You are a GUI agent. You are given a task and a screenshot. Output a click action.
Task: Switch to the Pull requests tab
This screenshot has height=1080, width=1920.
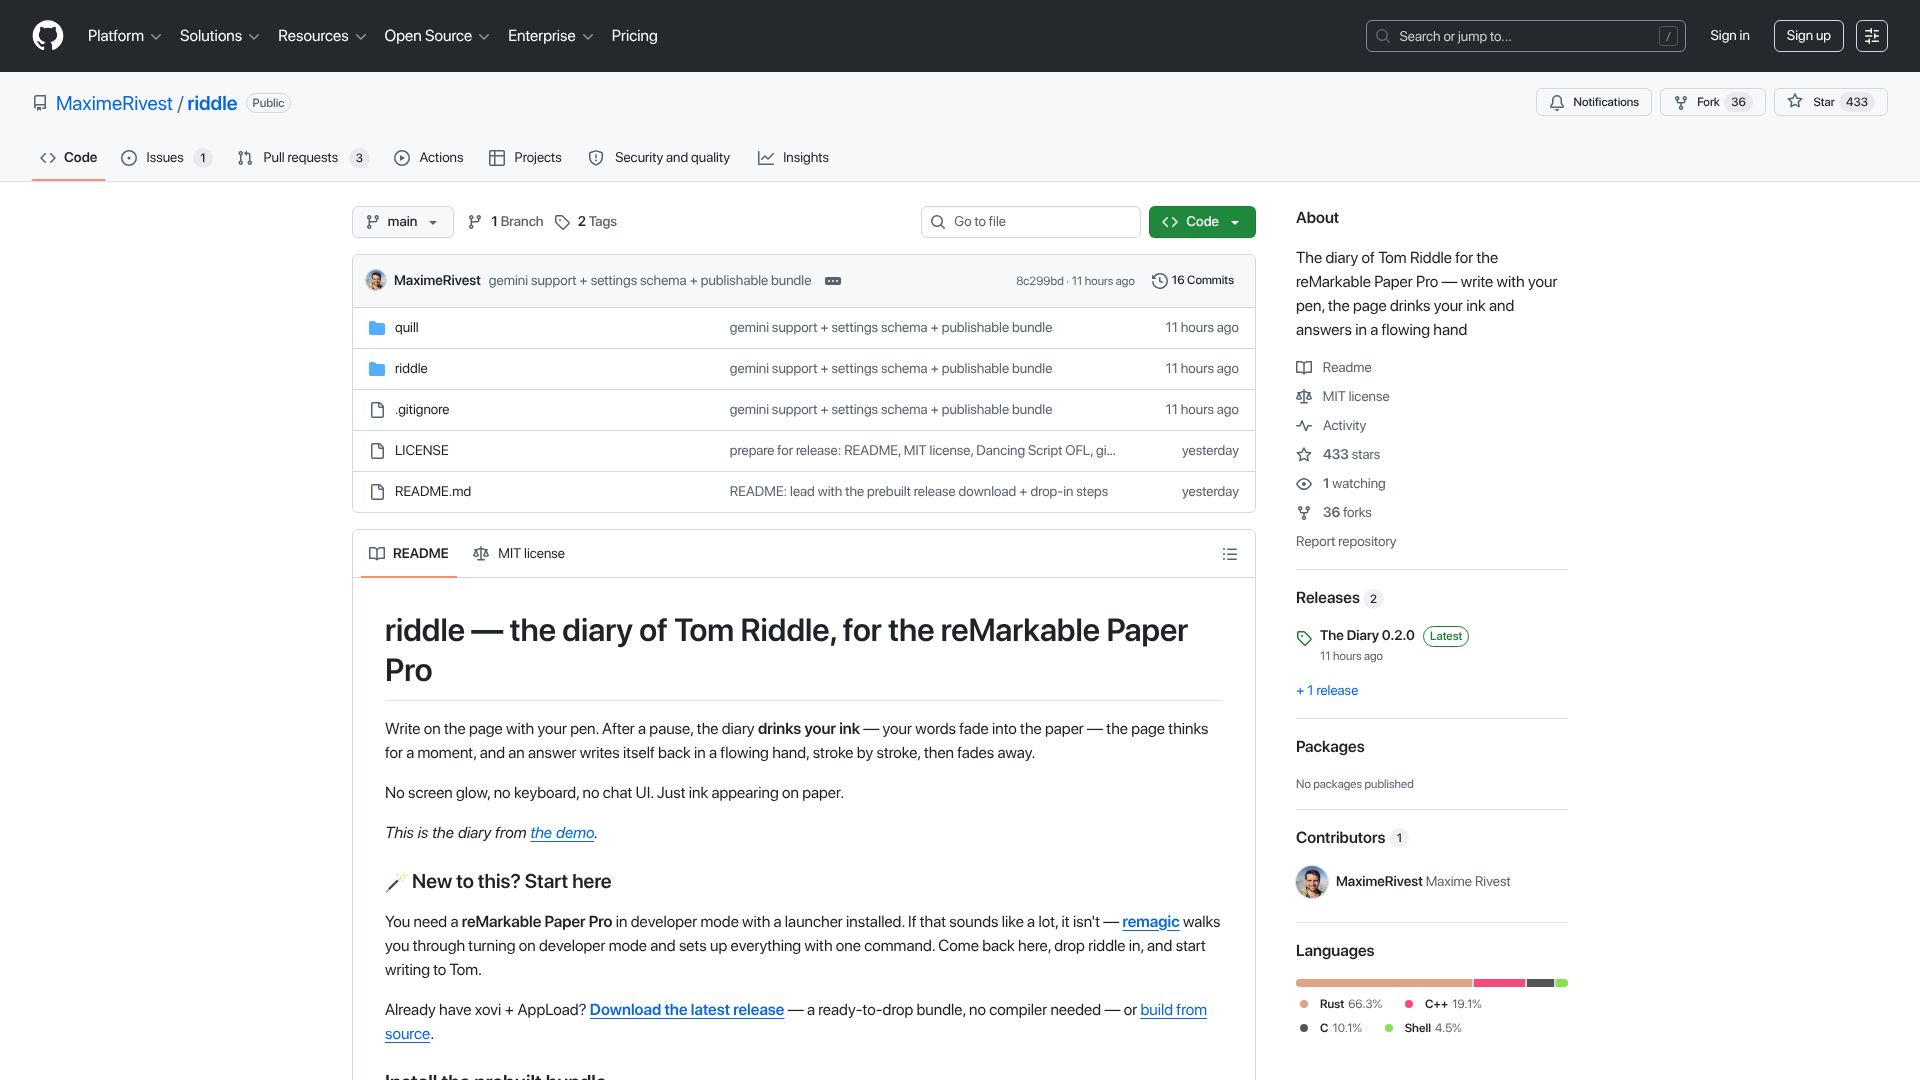coord(303,158)
